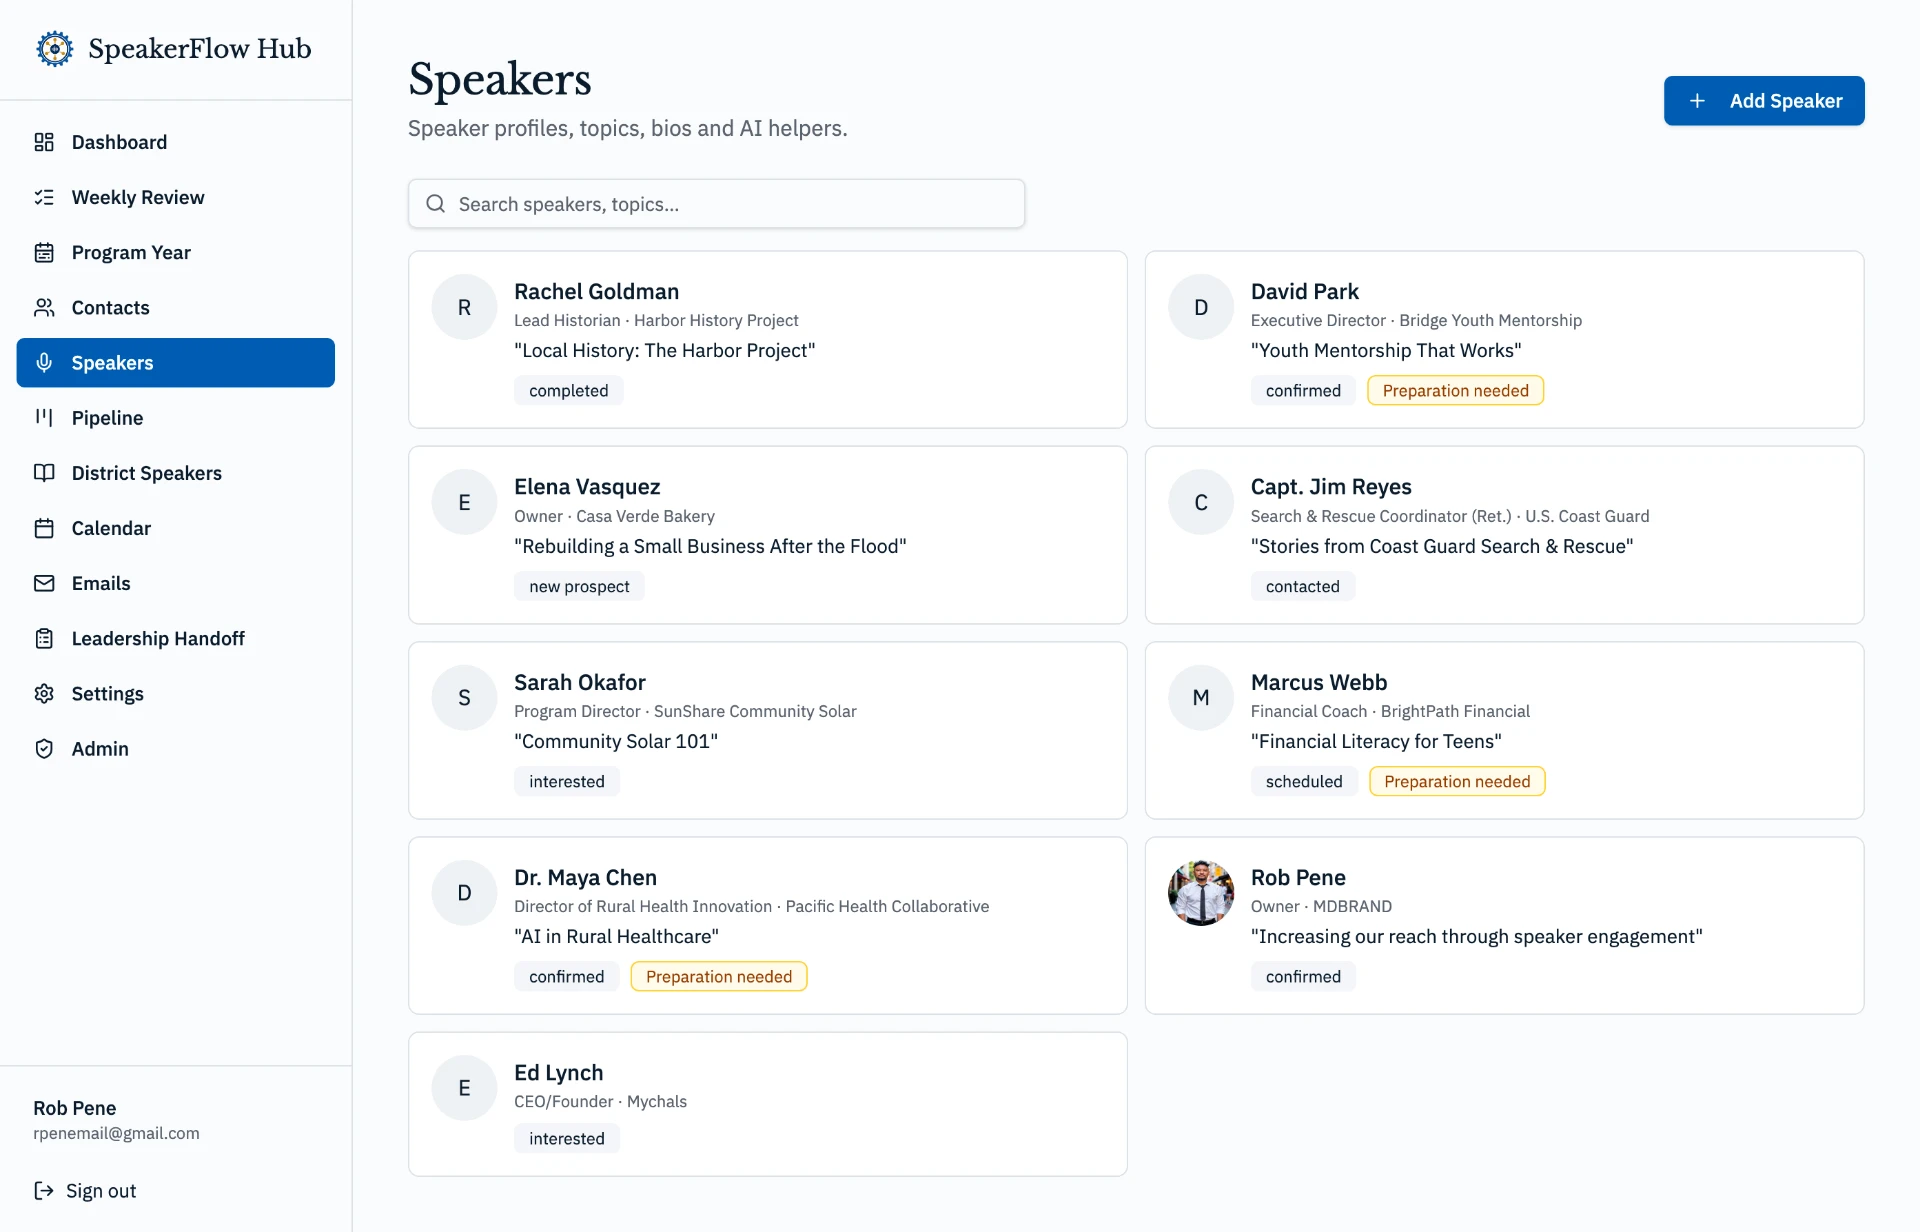This screenshot has width=1920, height=1232.
Task: Click Sarah Okafor's interested status tag
Action: click(567, 781)
